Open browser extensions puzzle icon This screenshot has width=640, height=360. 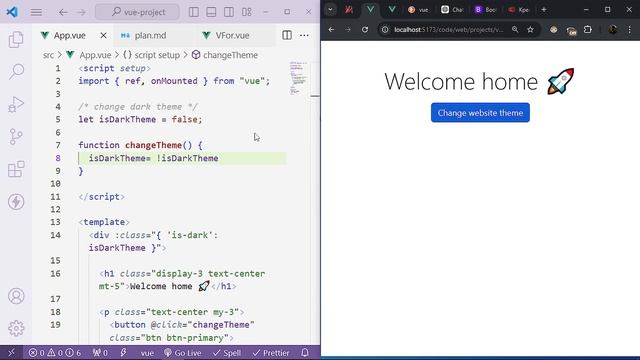point(588,29)
